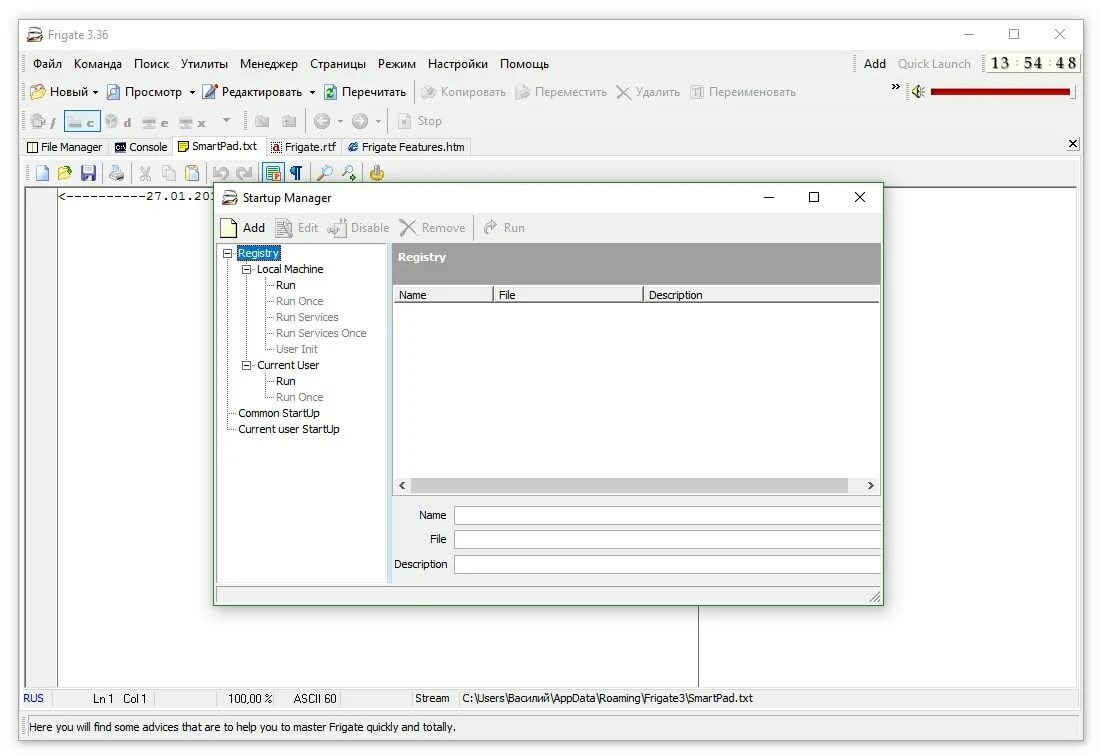Click Add in Startup Manager toolbar

point(243,228)
